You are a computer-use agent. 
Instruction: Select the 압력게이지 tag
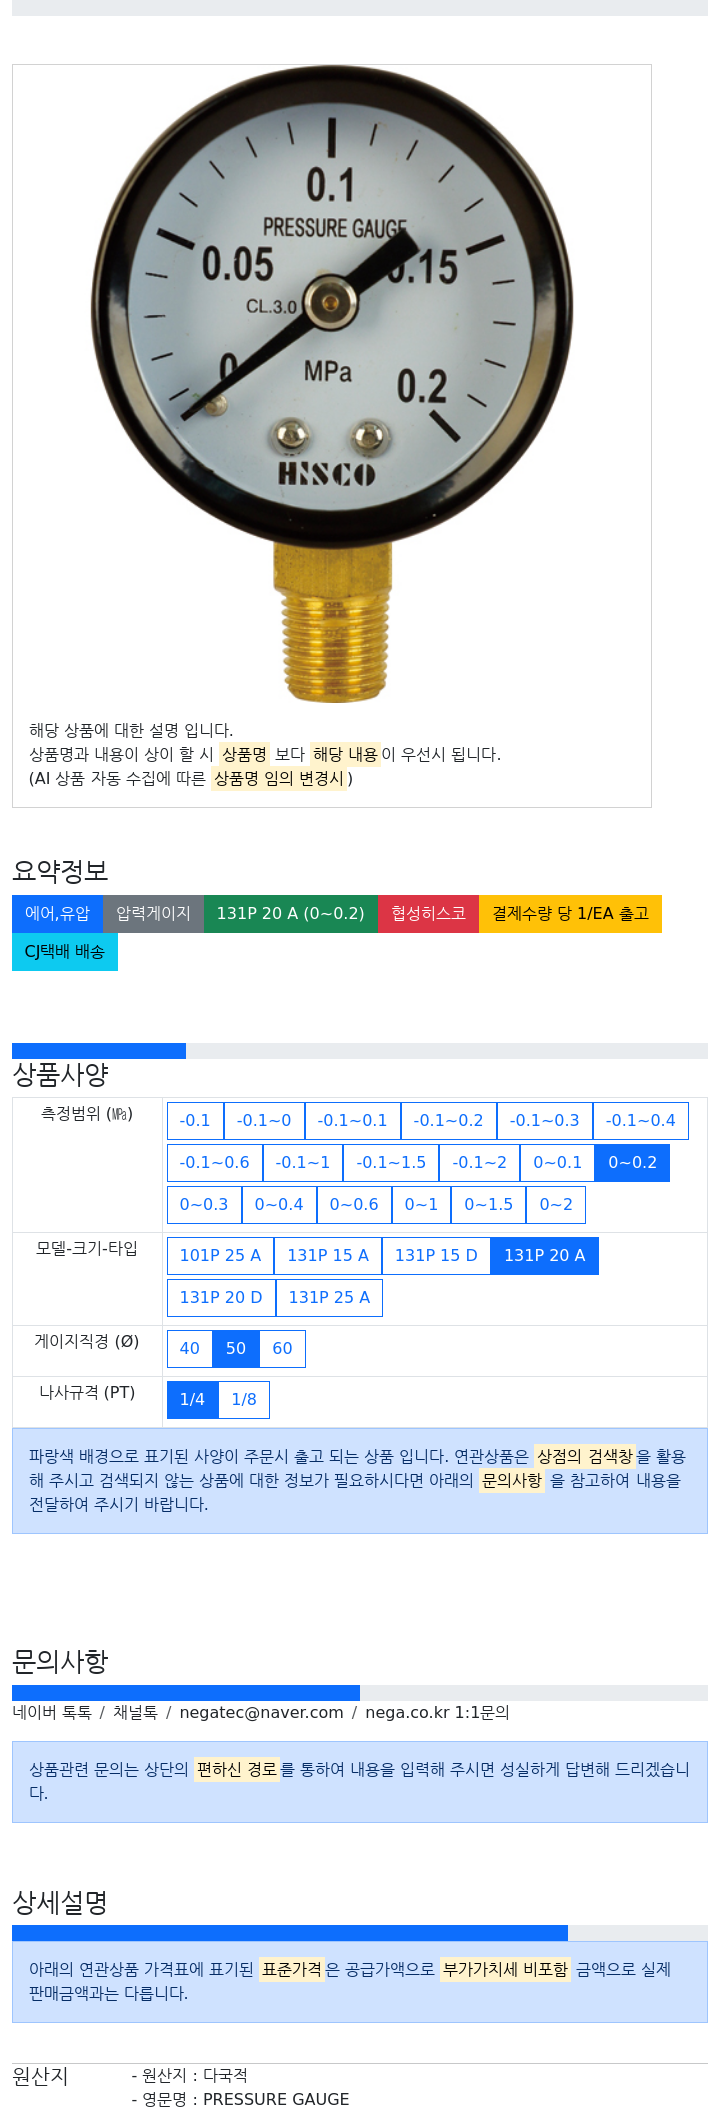[153, 913]
